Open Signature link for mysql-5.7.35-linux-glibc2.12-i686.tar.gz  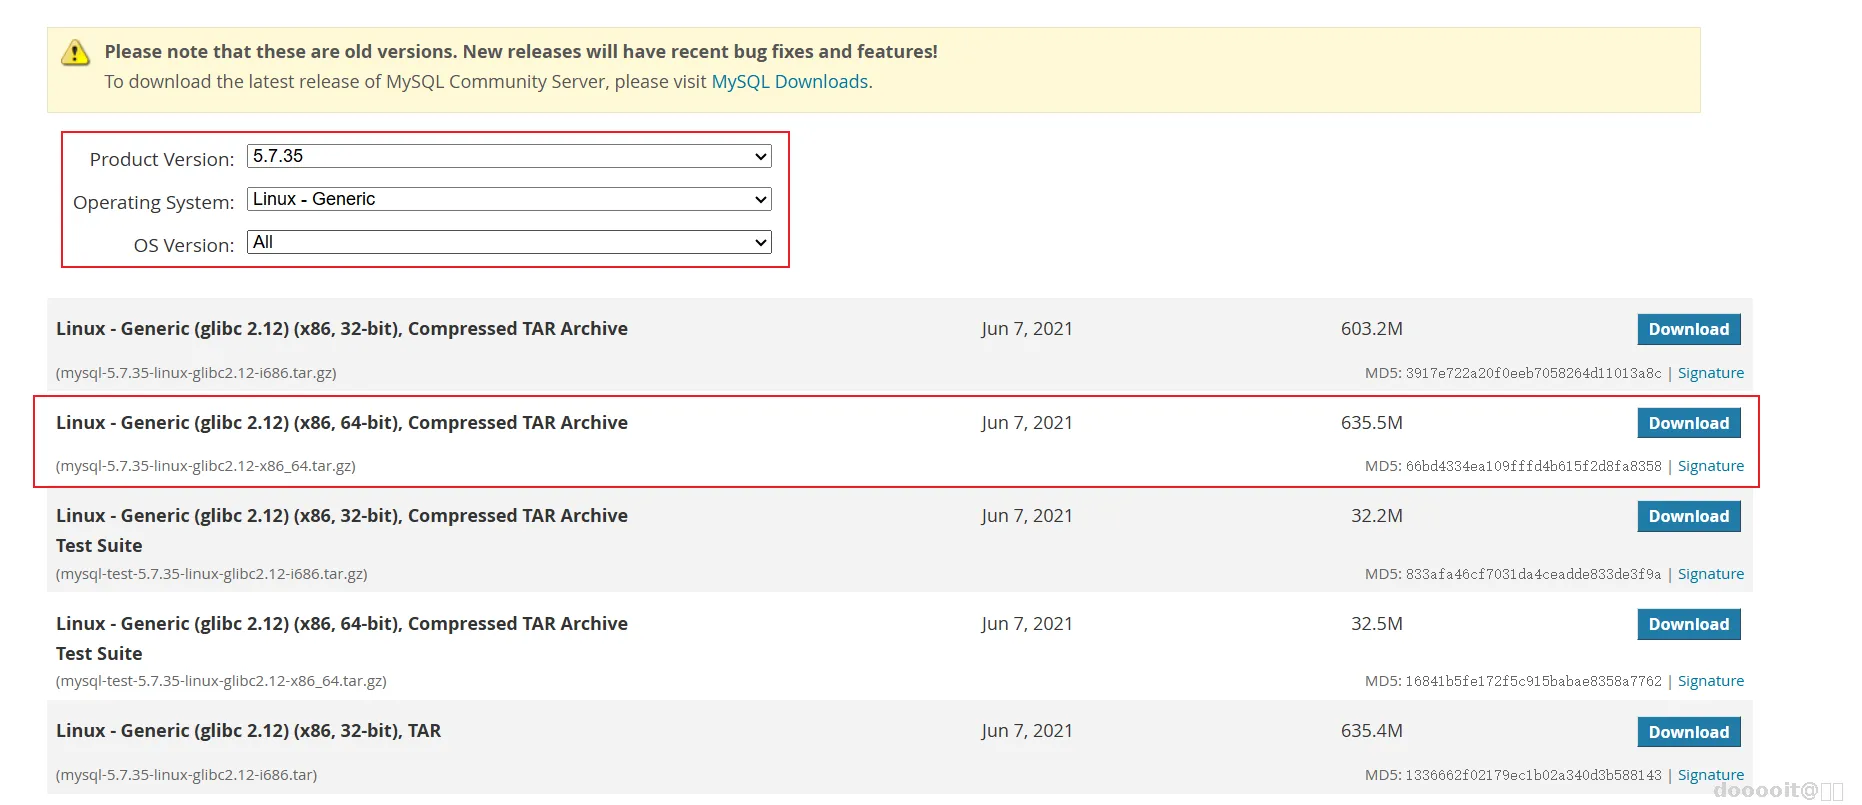1710,373
